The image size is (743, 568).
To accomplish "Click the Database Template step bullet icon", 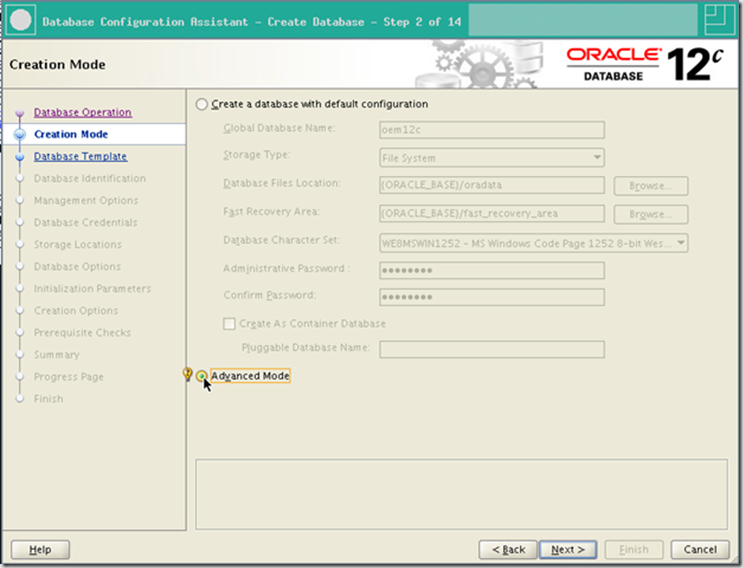I will pyautogui.click(x=19, y=157).
